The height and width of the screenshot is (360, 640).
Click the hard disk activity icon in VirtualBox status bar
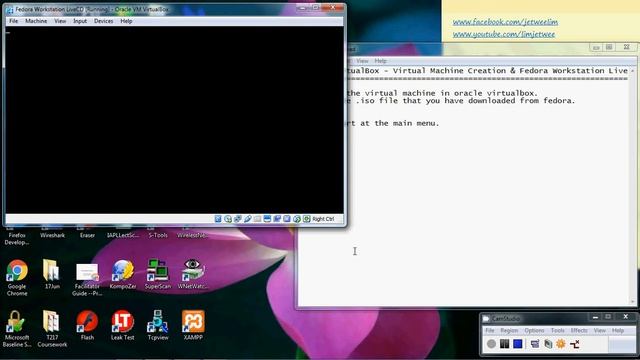click(218, 219)
